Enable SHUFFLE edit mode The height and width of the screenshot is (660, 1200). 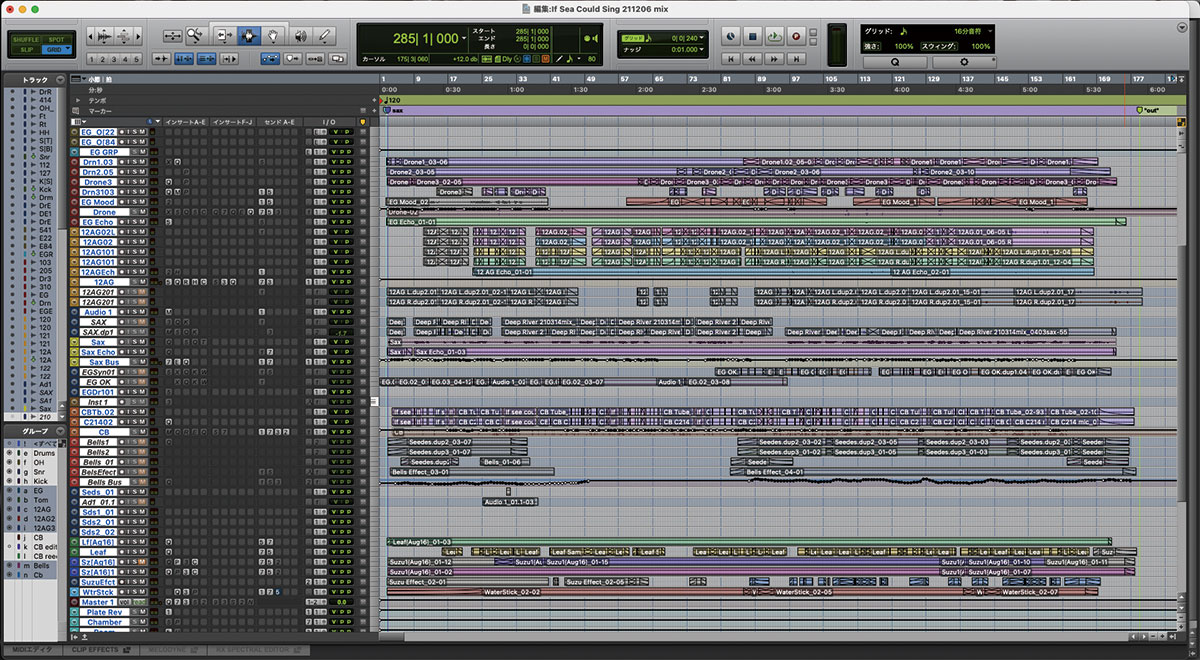26,38
